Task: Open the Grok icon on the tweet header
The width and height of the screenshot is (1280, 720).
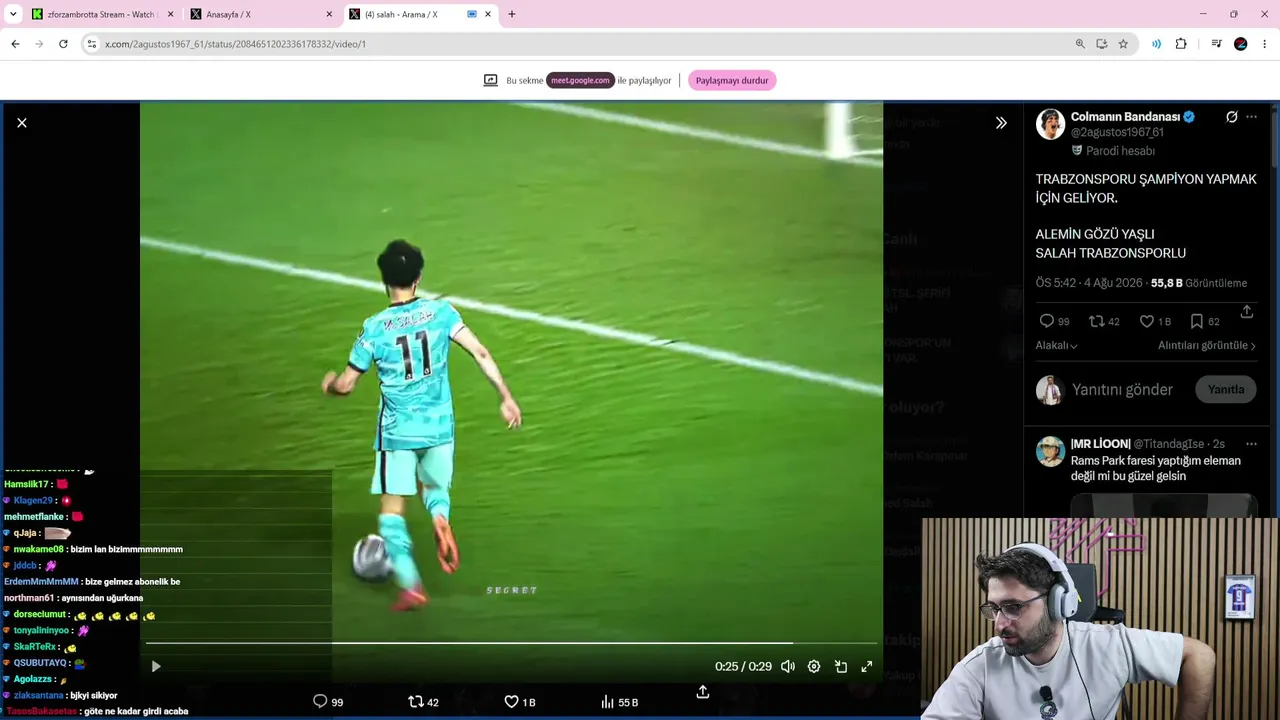Action: pos(1232,117)
